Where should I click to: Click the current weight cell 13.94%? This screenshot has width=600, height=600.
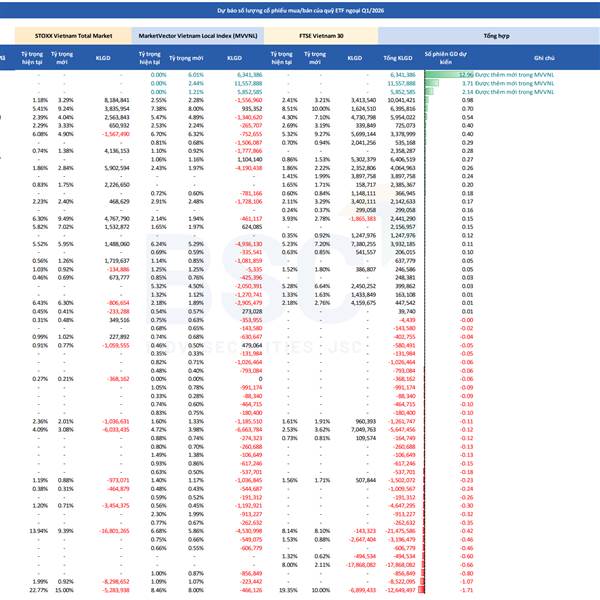coord(39,531)
